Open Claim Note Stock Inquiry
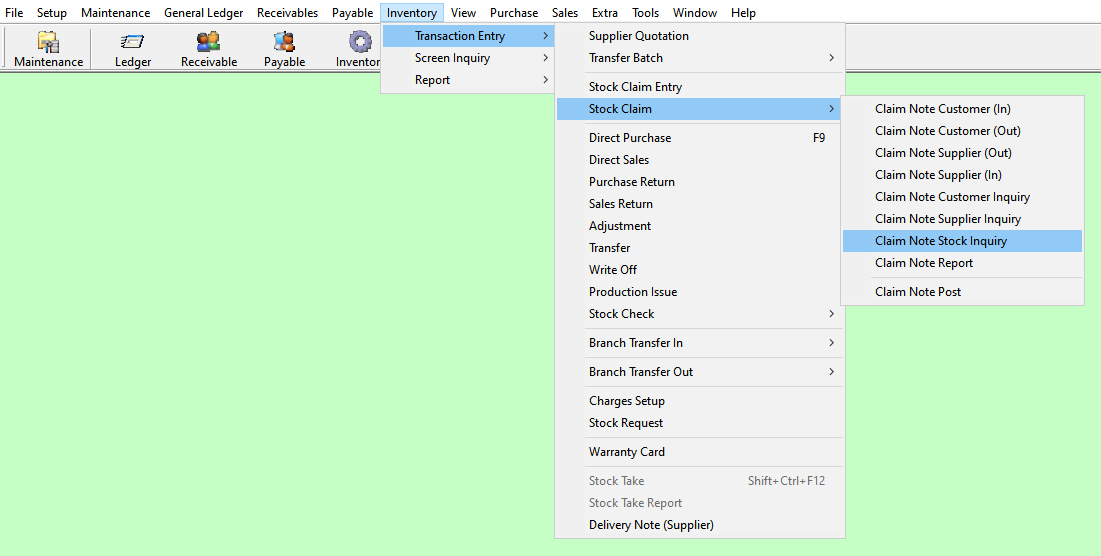Screen dimensions: 1101x556 click(x=963, y=241)
